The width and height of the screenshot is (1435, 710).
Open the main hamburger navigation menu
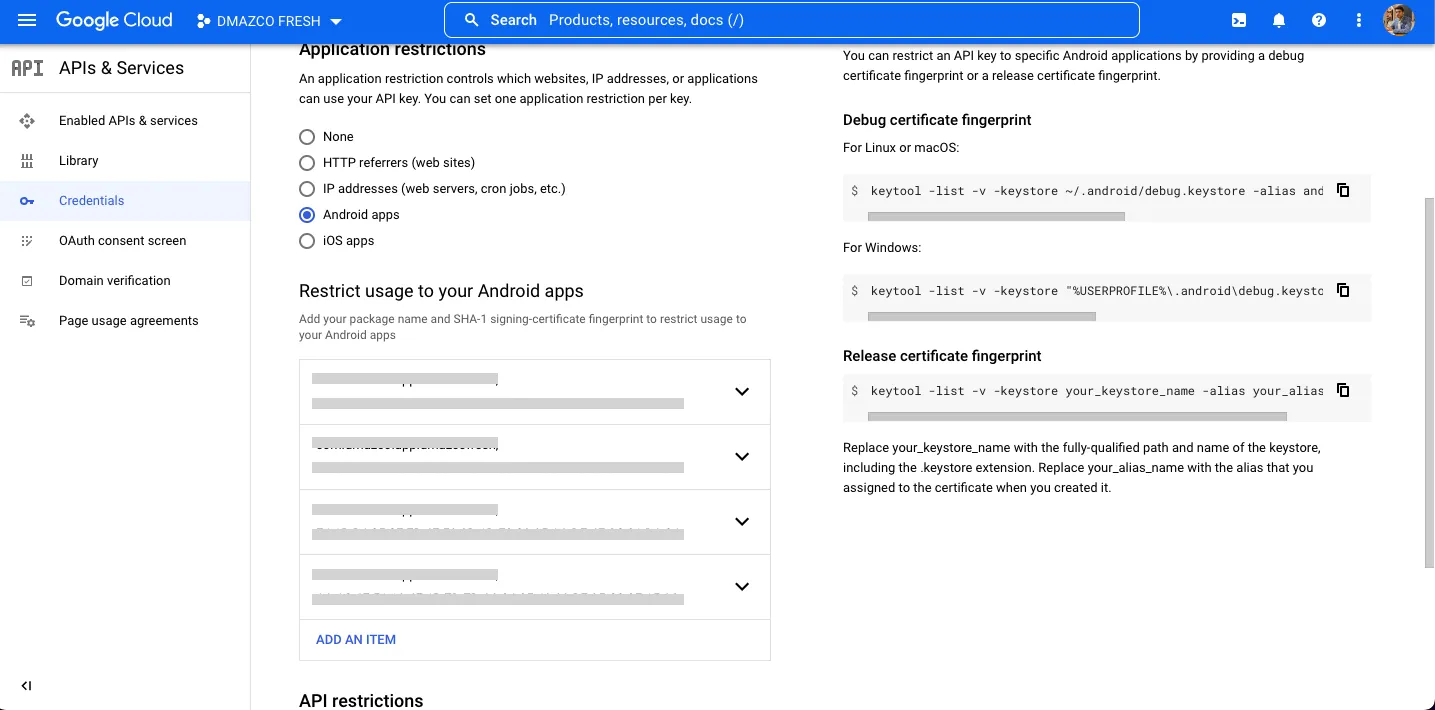coord(27,20)
